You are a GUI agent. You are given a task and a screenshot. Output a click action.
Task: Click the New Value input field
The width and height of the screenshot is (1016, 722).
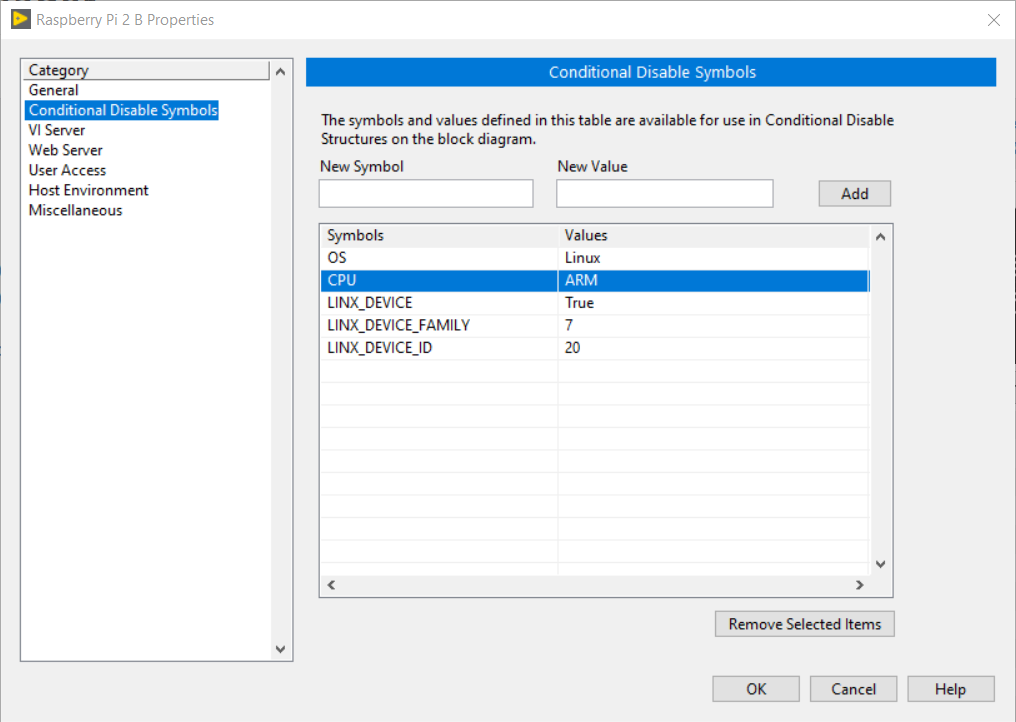[664, 194]
